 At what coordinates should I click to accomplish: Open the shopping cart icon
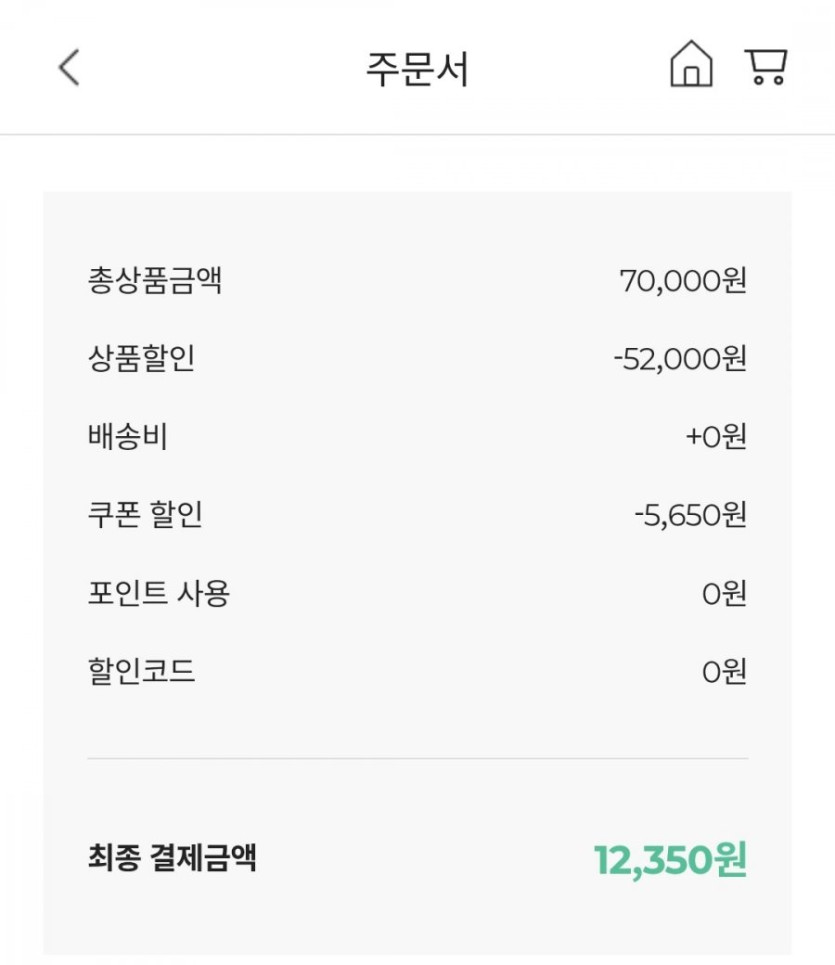coord(766,66)
